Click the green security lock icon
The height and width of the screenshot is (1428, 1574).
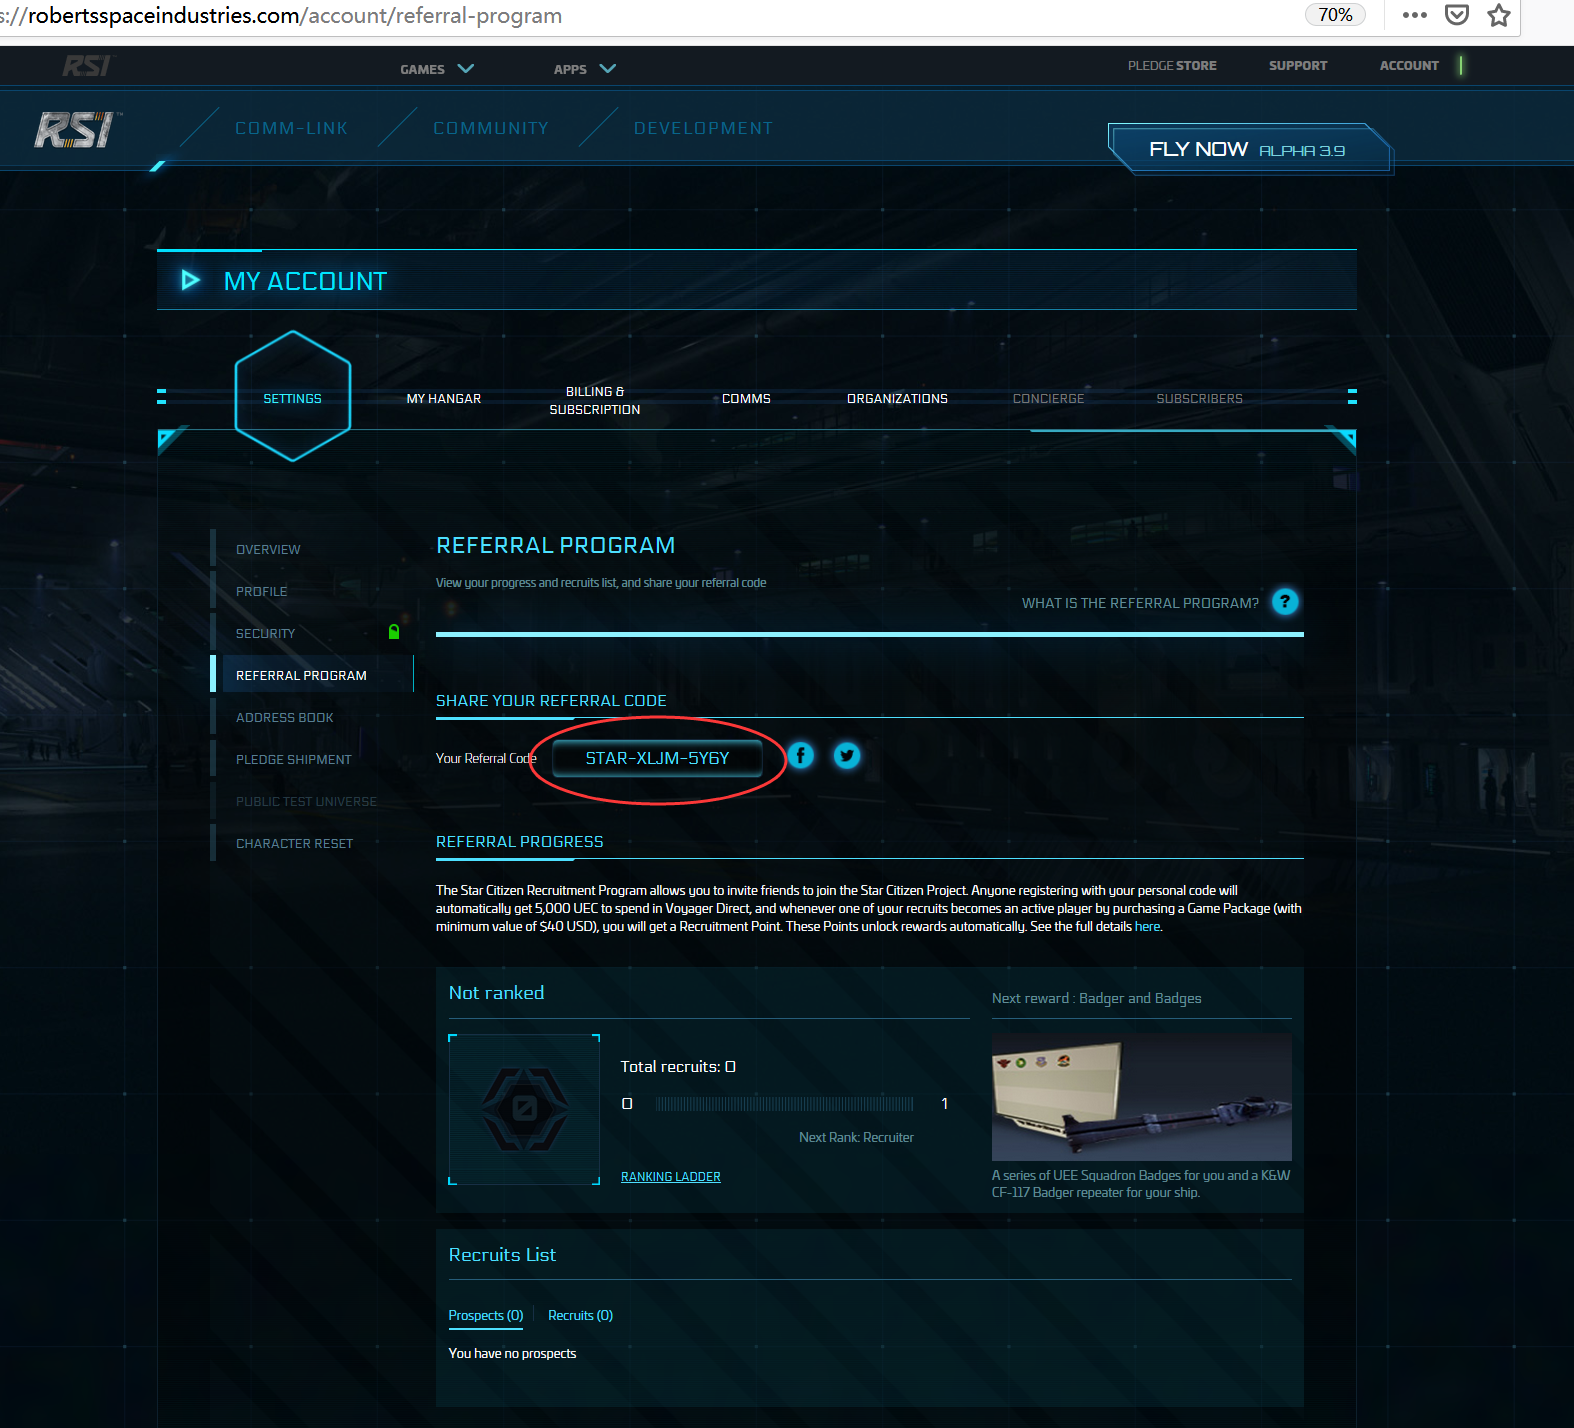394,632
